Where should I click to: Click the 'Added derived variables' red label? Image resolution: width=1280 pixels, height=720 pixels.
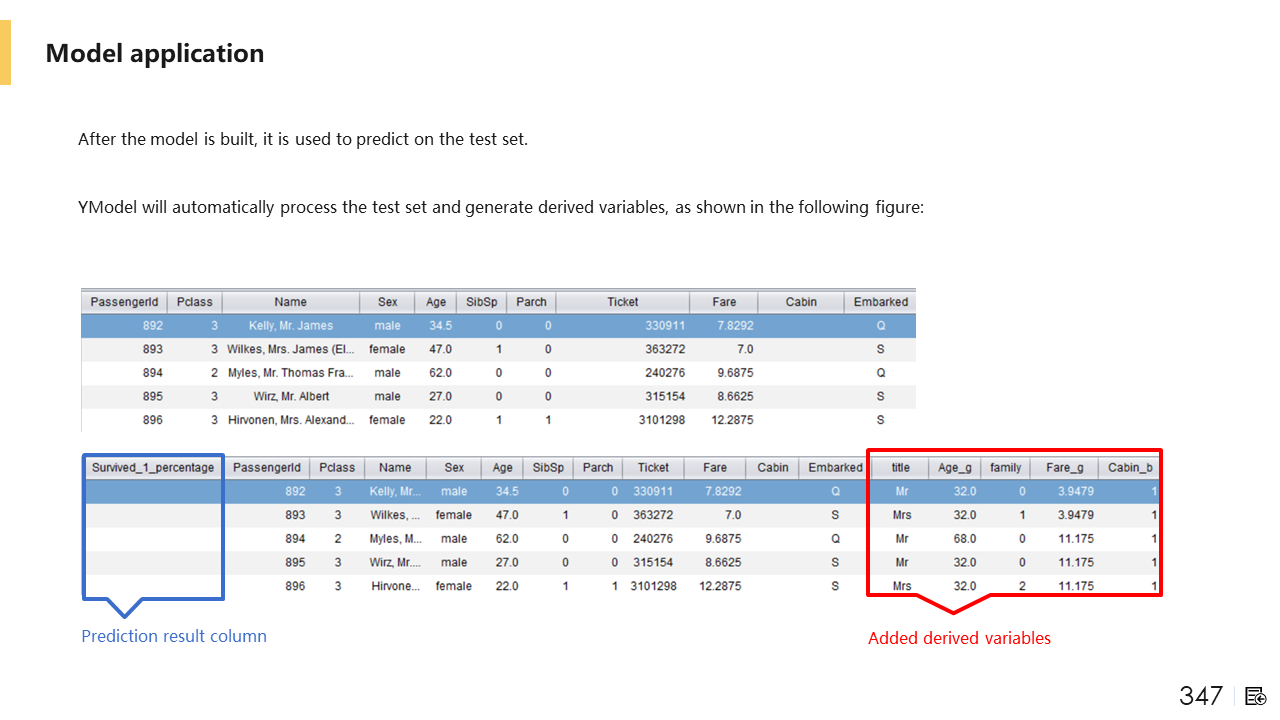[x=959, y=638]
